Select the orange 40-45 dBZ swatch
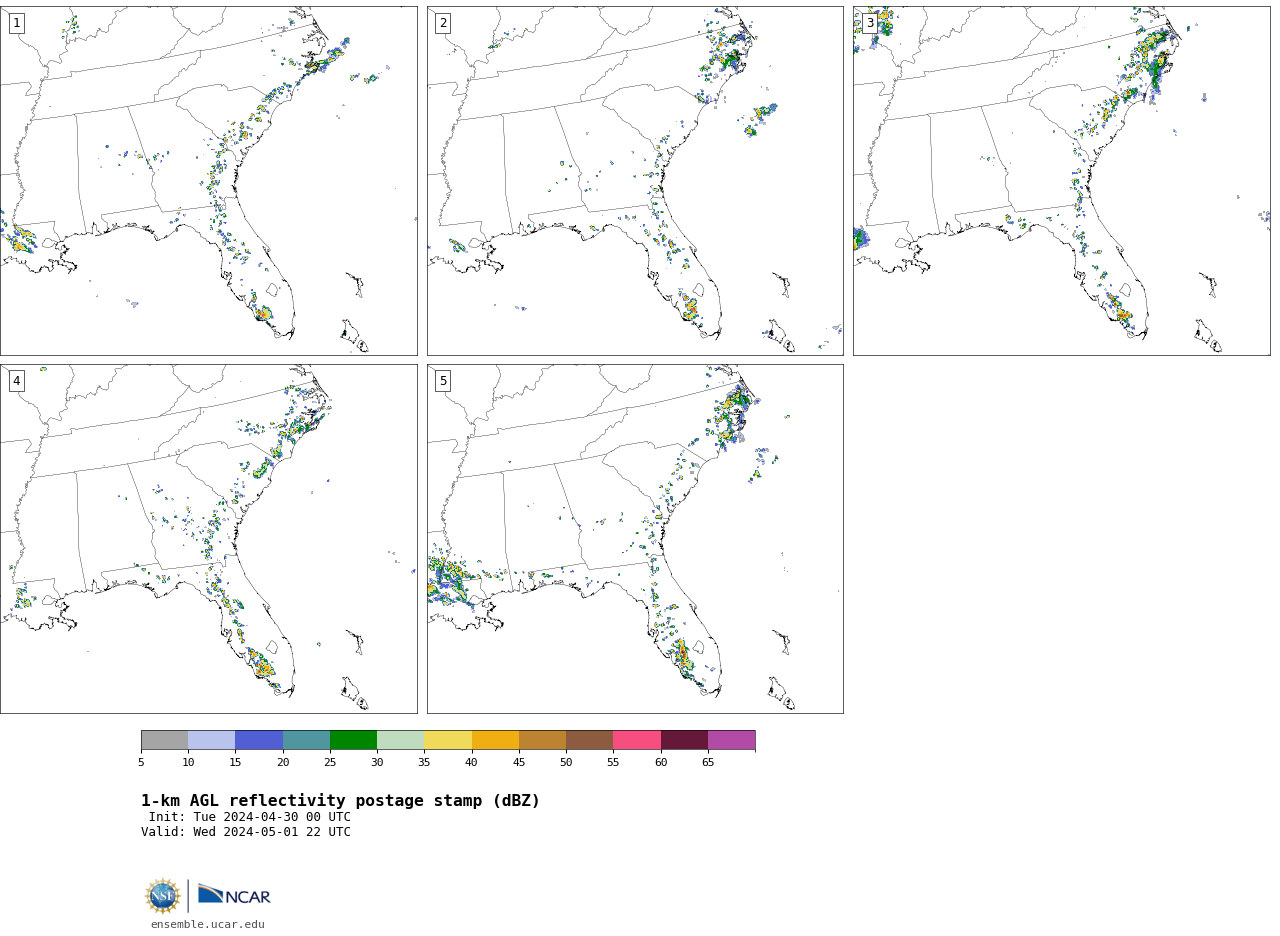 coord(495,740)
